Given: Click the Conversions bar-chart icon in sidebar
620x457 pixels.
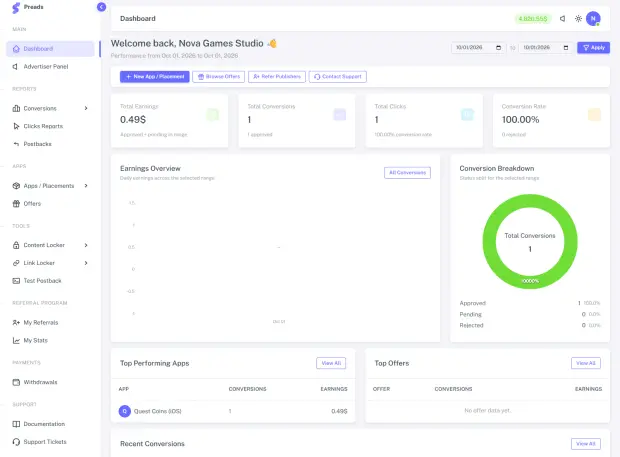Looking at the screenshot, I should click(16, 108).
